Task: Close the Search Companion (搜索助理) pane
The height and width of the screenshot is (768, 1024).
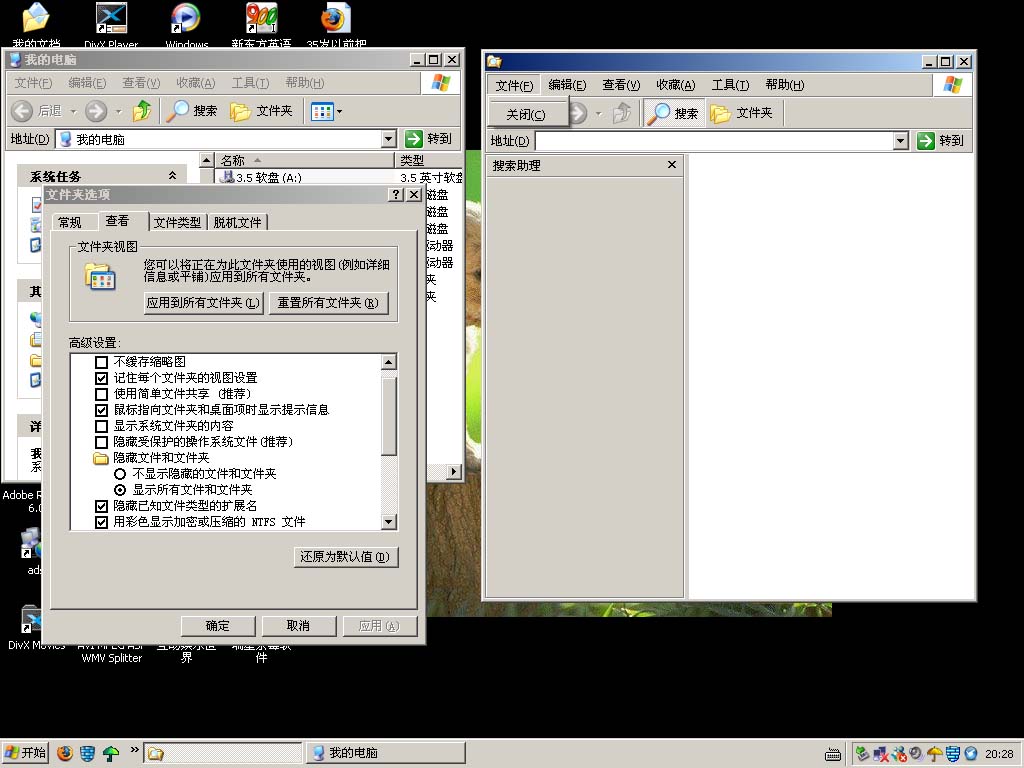Action: click(x=672, y=165)
